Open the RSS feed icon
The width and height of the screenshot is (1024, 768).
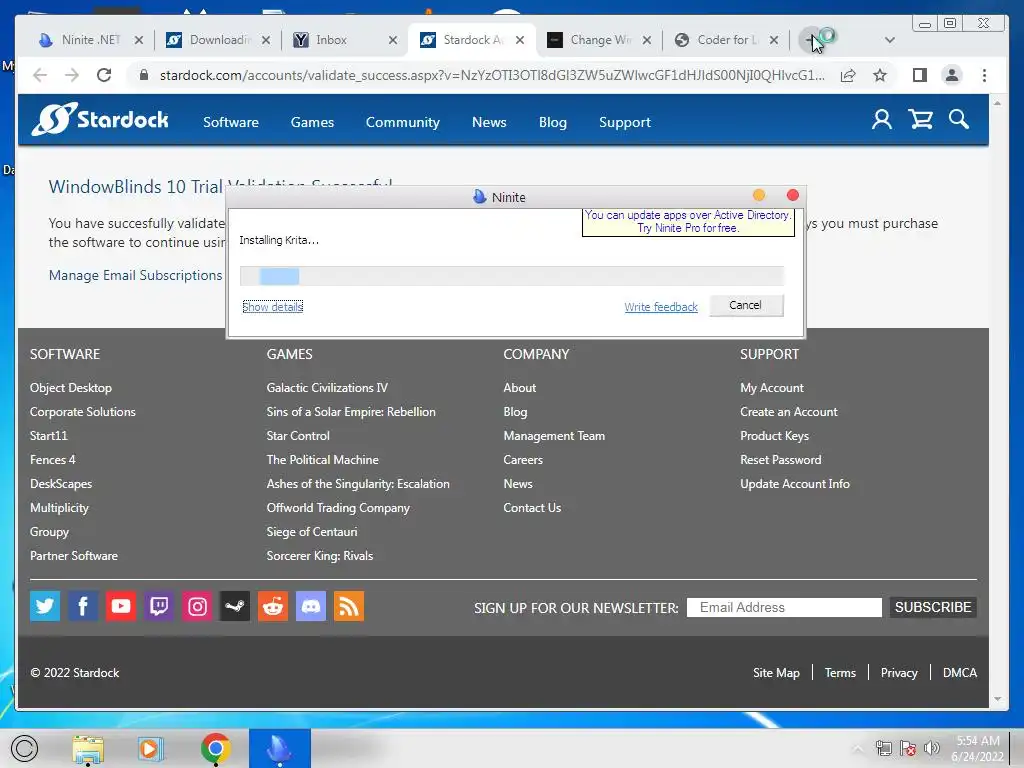click(349, 606)
